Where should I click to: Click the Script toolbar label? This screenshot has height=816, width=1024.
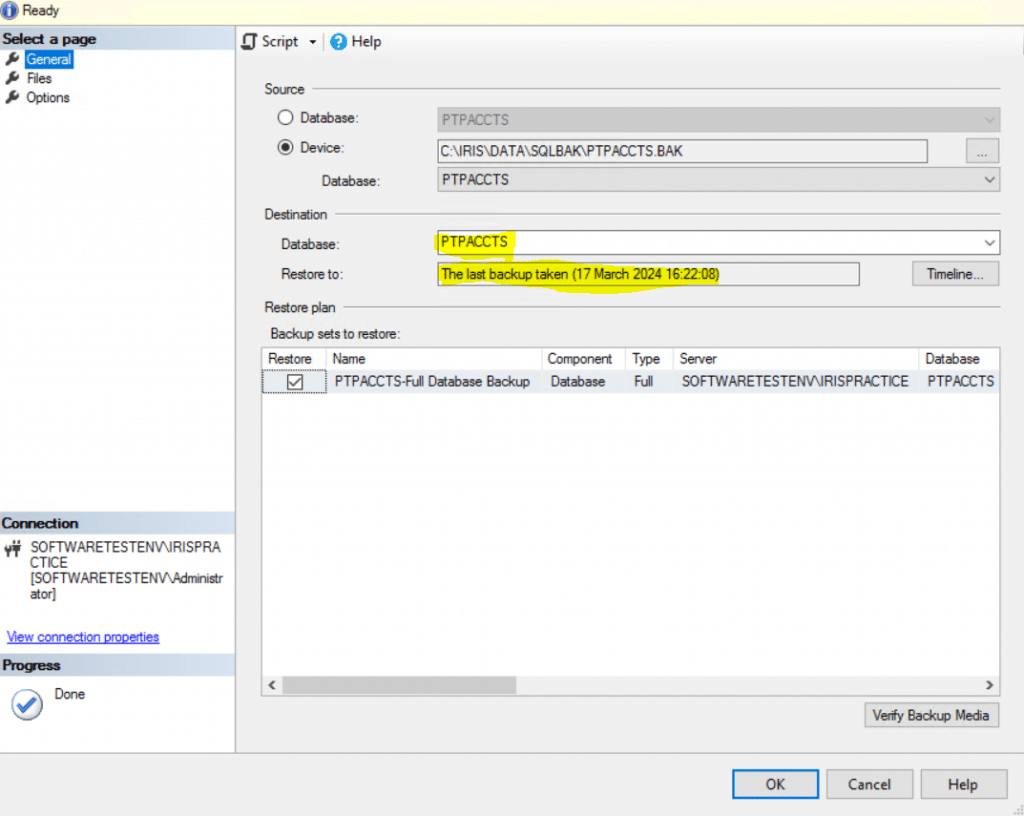click(280, 42)
